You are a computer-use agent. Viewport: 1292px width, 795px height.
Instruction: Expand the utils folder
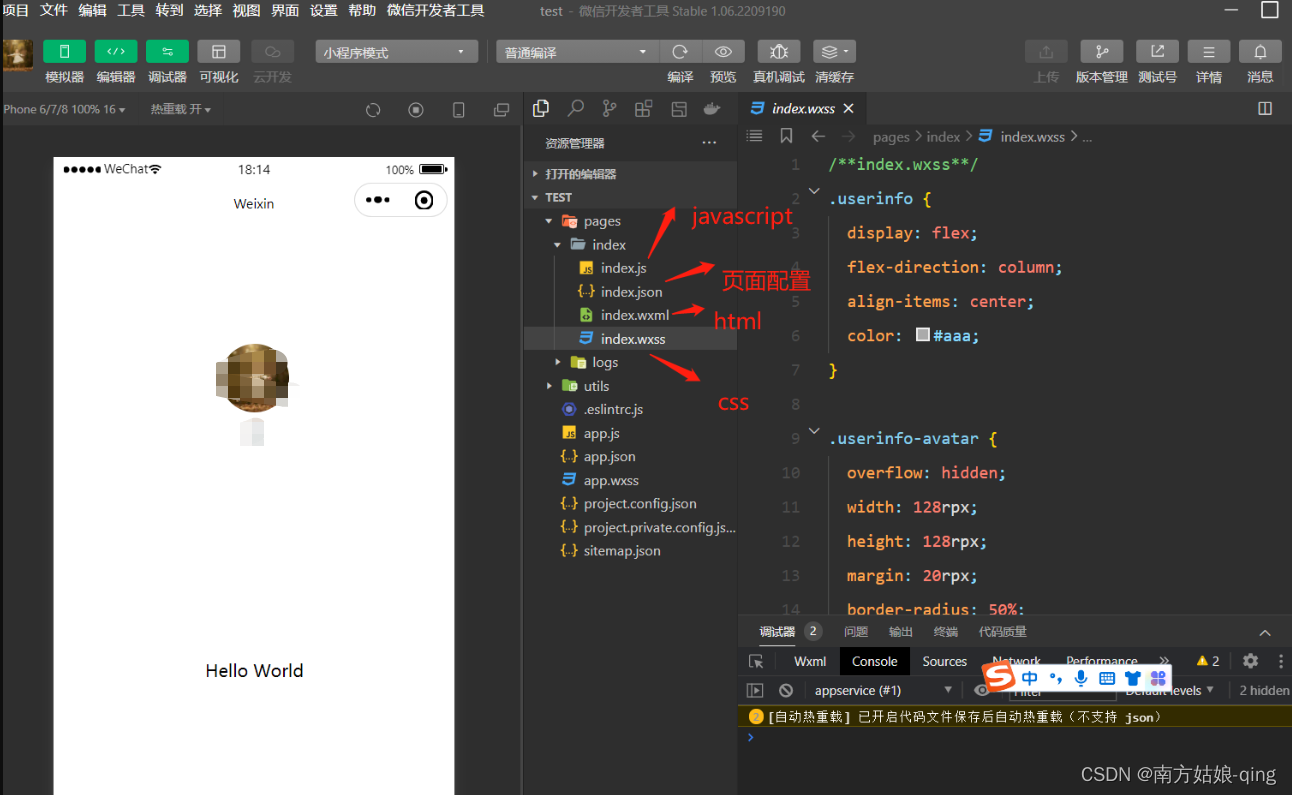[549, 386]
